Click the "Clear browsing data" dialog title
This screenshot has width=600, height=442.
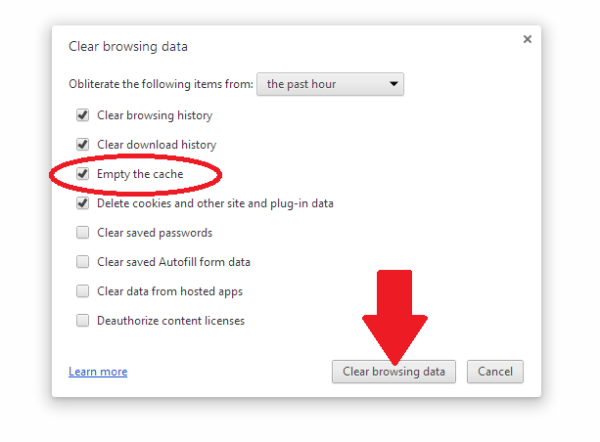pyautogui.click(x=128, y=46)
